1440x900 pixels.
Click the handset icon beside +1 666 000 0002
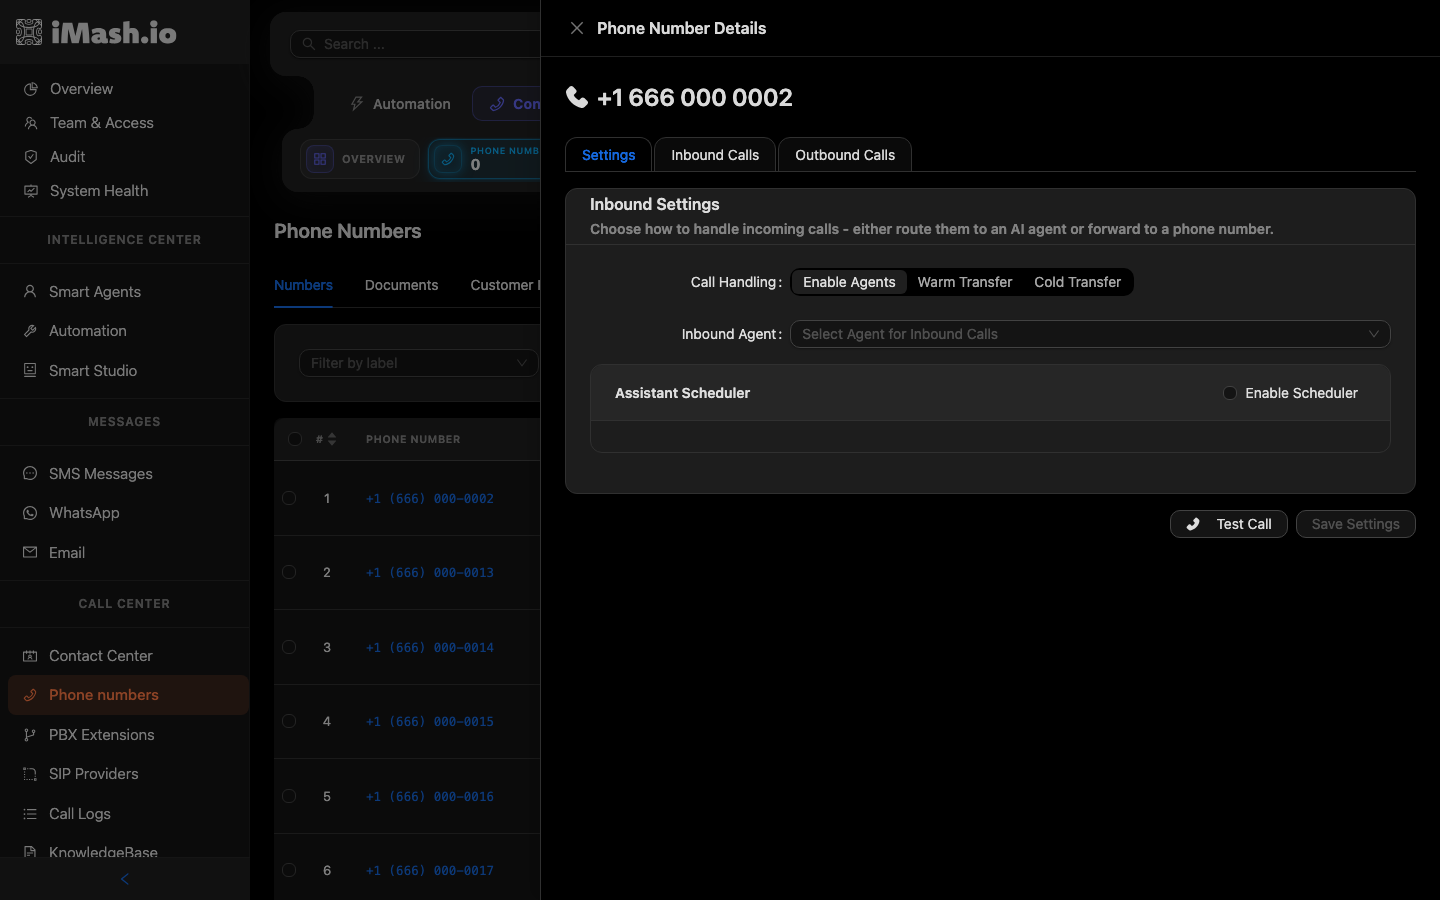coord(577,97)
